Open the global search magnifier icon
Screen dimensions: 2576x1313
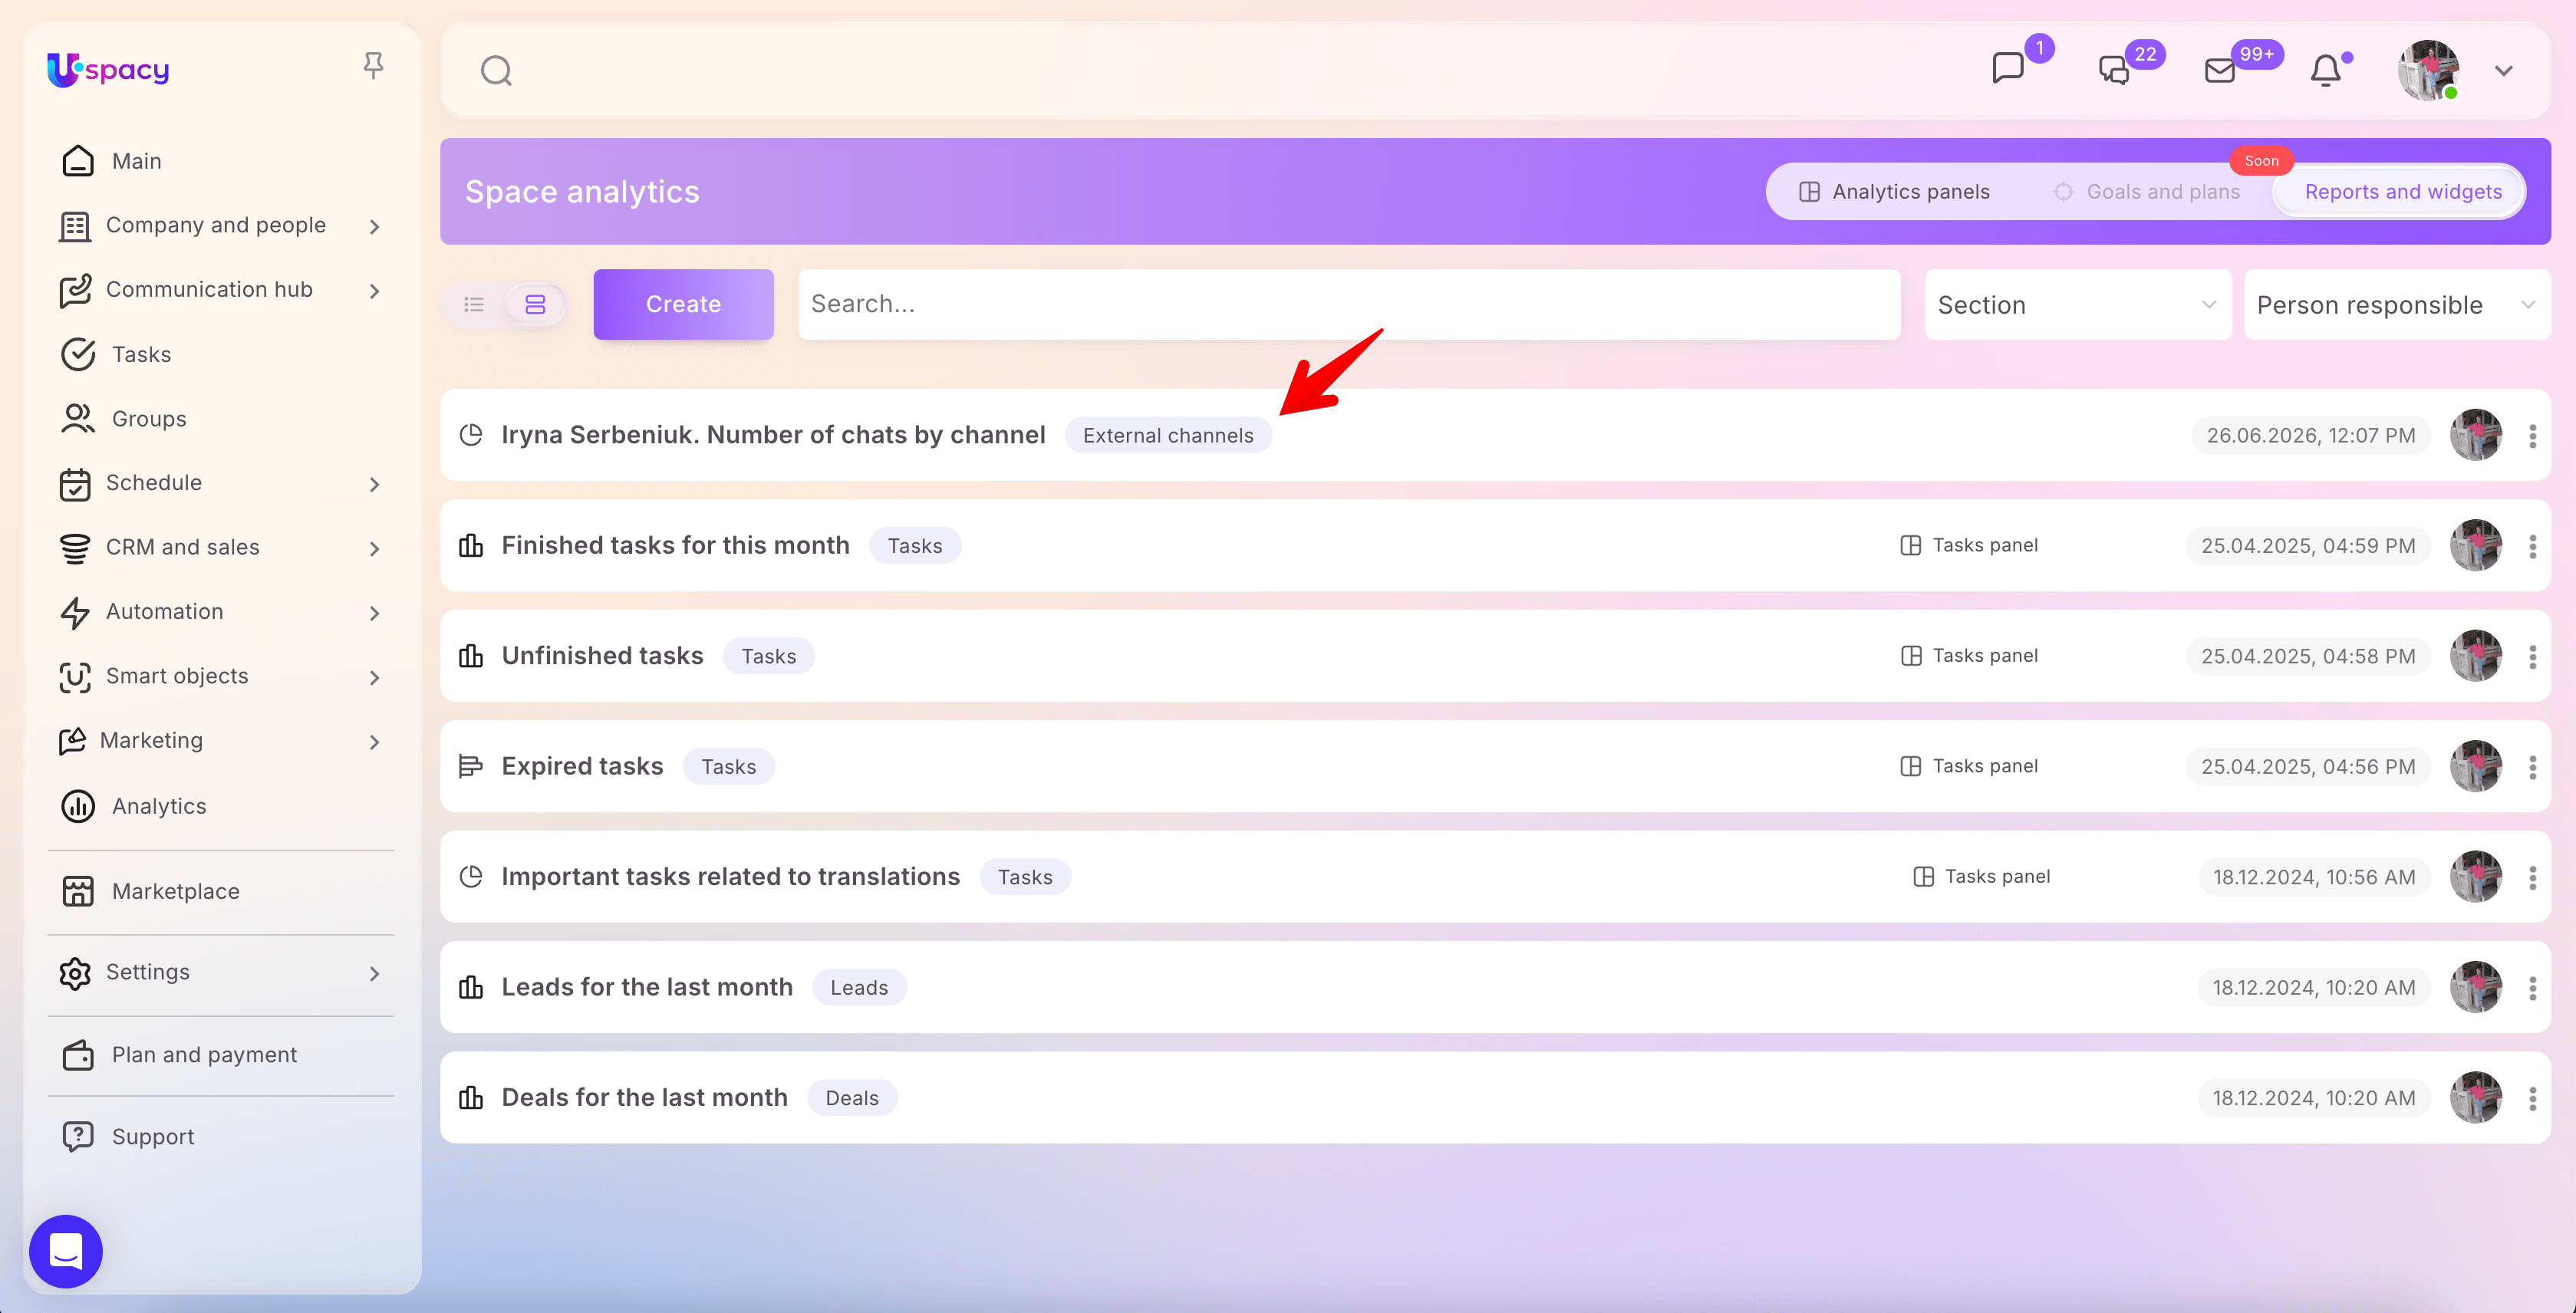[496, 71]
